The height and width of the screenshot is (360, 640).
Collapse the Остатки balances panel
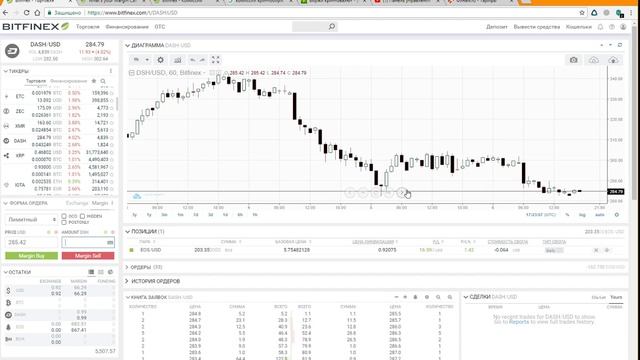[5, 272]
